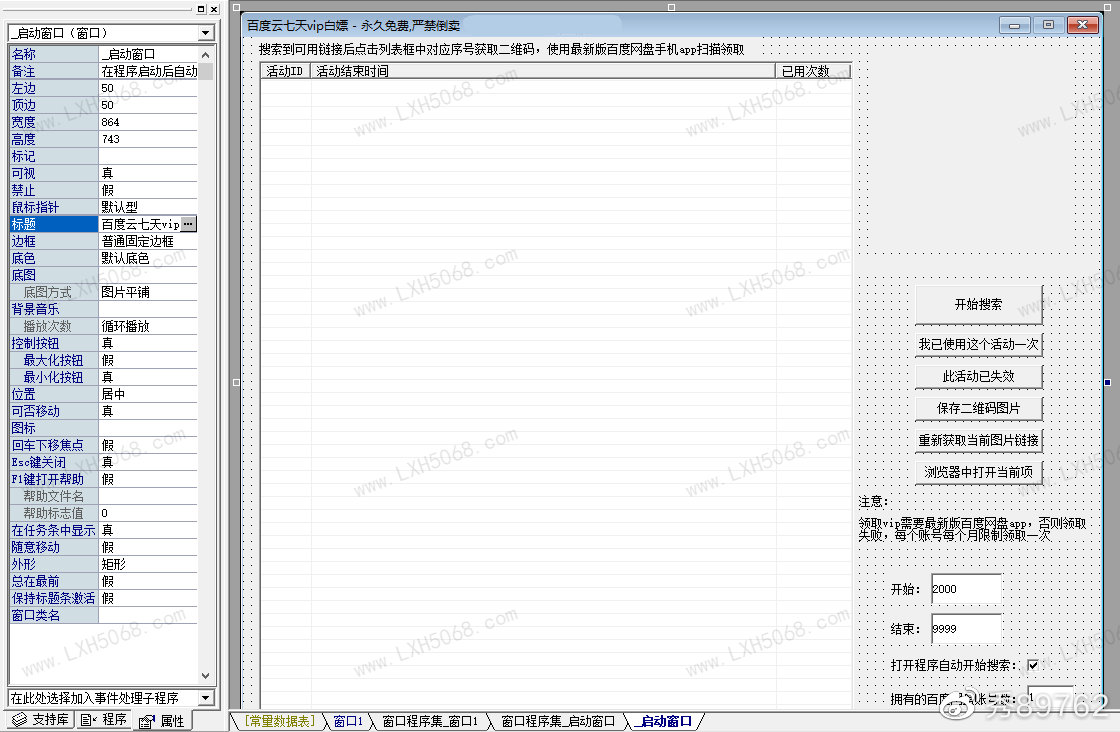Select the Esc键关闭 property row
Image resolution: width=1120 pixels, height=732 pixels.
point(104,462)
